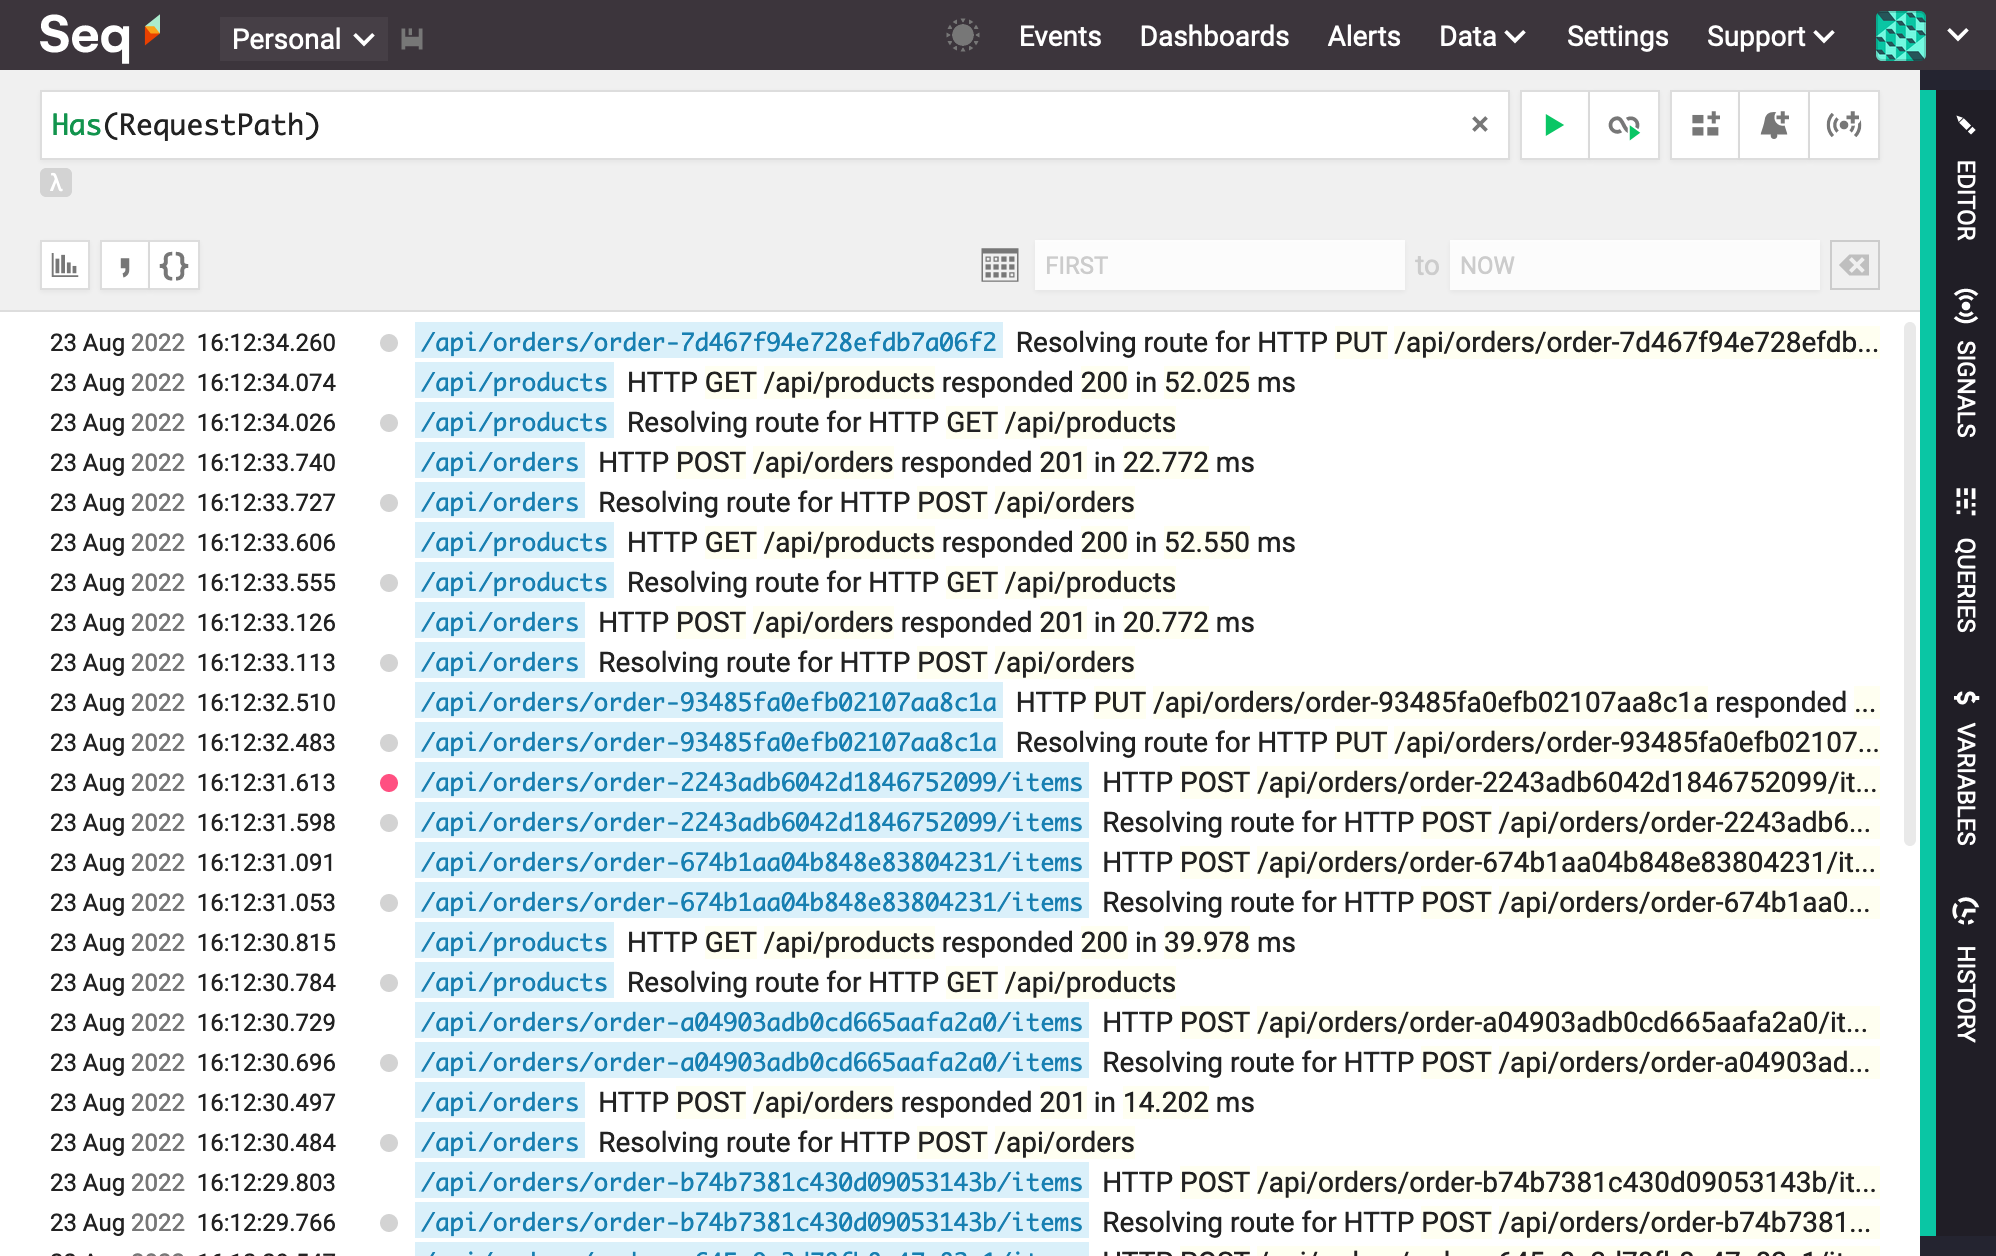Viewport: 1996px width, 1256px height.
Task: Toggle dark mode with the brightness icon
Action: (x=962, y=36)
